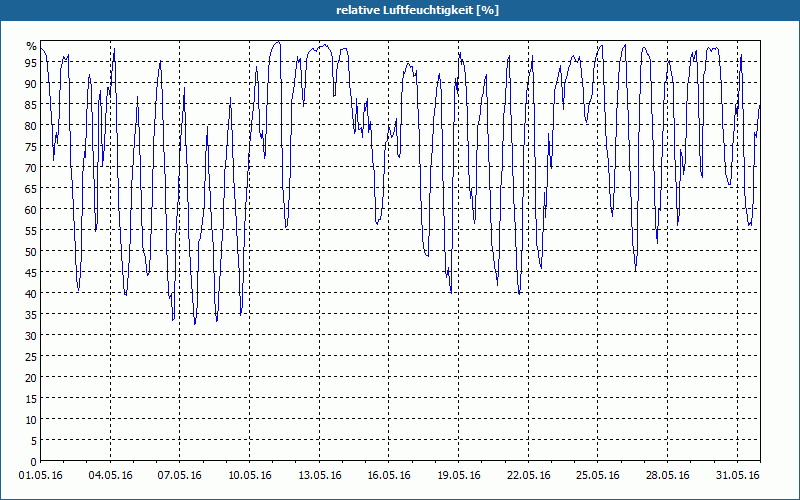Click the y-axis value 35
Viewport: 800px width, 500px height.
pyautogui.click(x=31, y=314)
